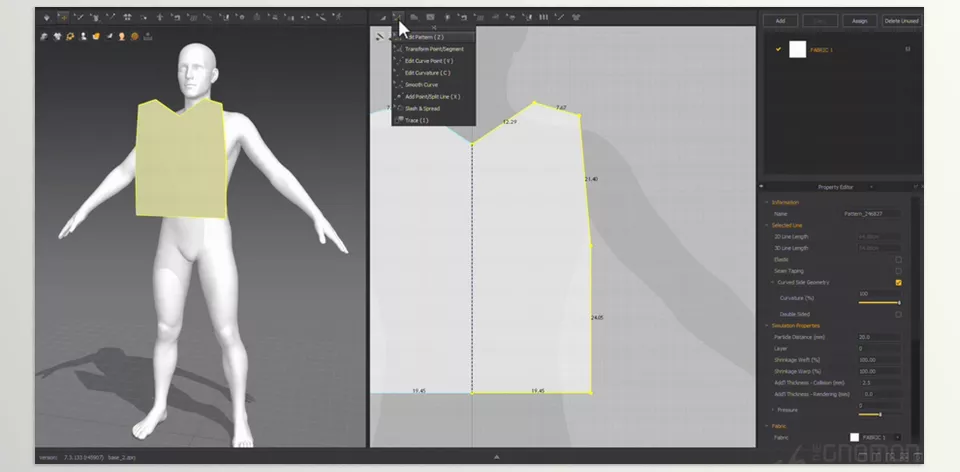Click the orange head icon below 3D toolbar
The width and height of the screenshot is (960, 472).
tap(122, 37)
